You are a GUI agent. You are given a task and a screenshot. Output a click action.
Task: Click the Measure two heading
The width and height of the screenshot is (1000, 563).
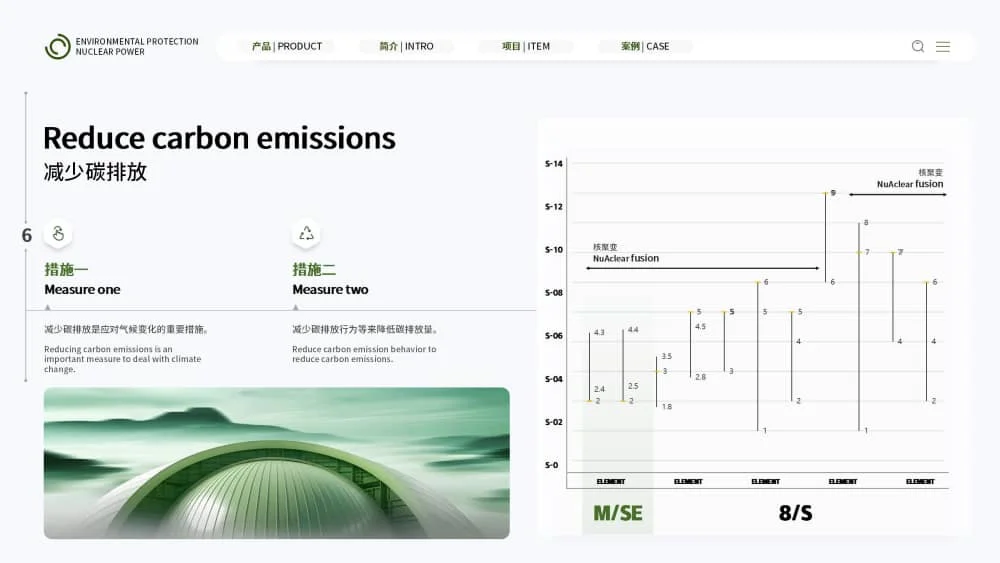330,290
